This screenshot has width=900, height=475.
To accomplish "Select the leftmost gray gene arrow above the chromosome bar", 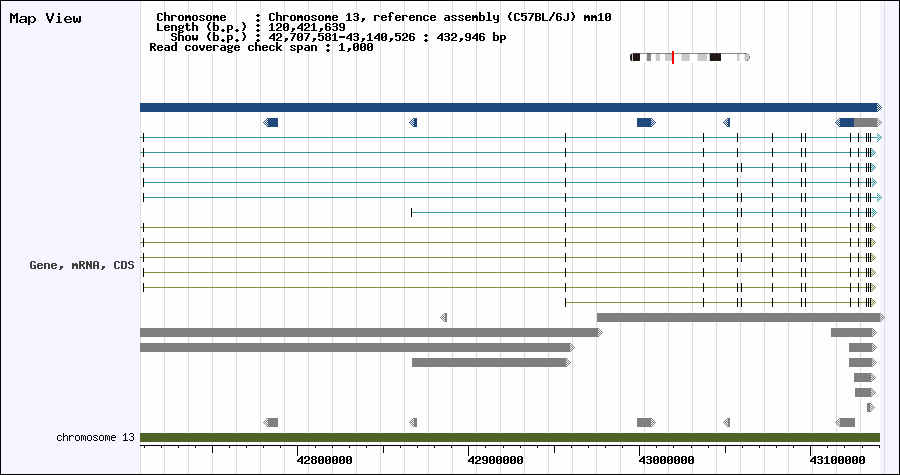I will [x=270, y=422].
